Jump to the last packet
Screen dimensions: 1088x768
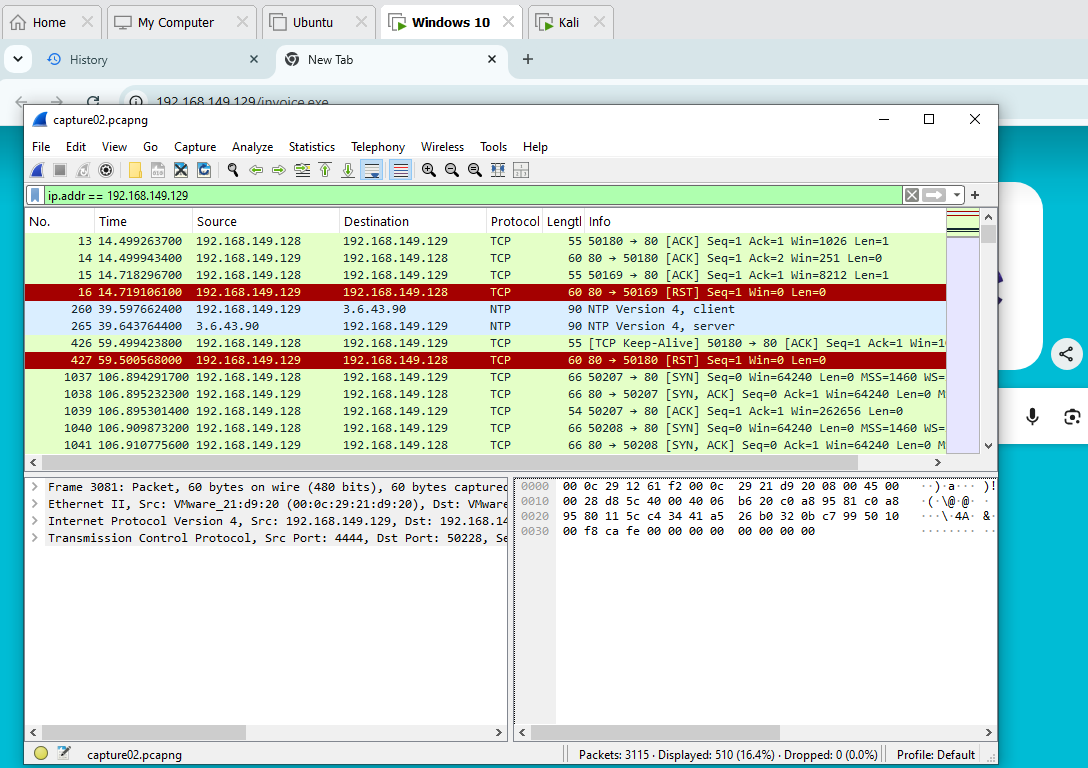coord(348,170)
